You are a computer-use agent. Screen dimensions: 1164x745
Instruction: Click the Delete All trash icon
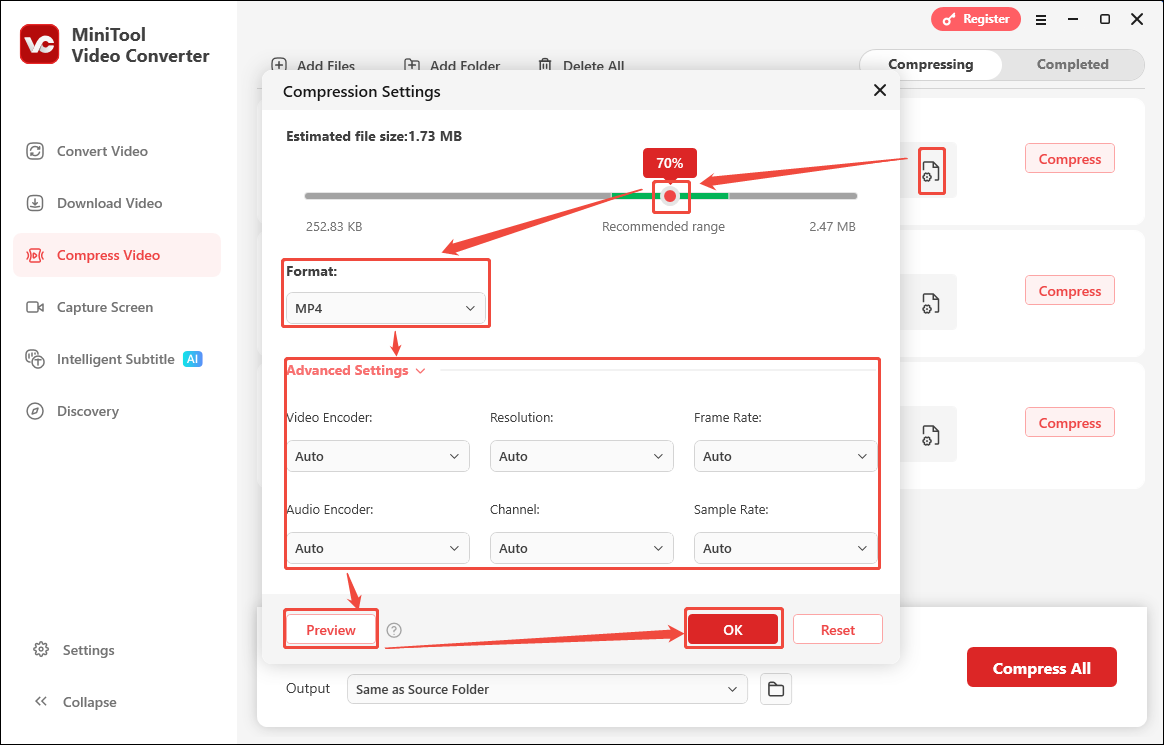point(545,64)
